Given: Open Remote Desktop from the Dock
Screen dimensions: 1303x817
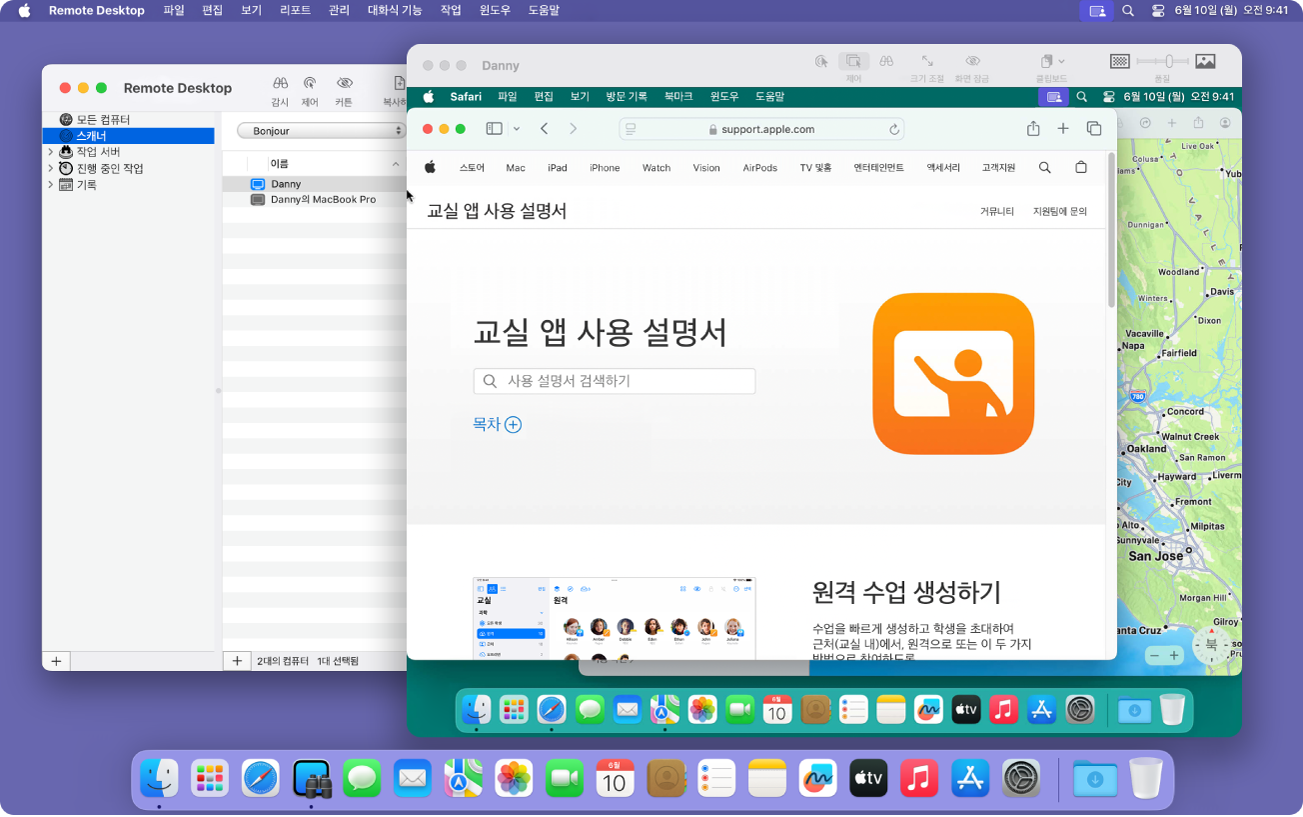Looking at the screenshot, I should tap(312, 778).
